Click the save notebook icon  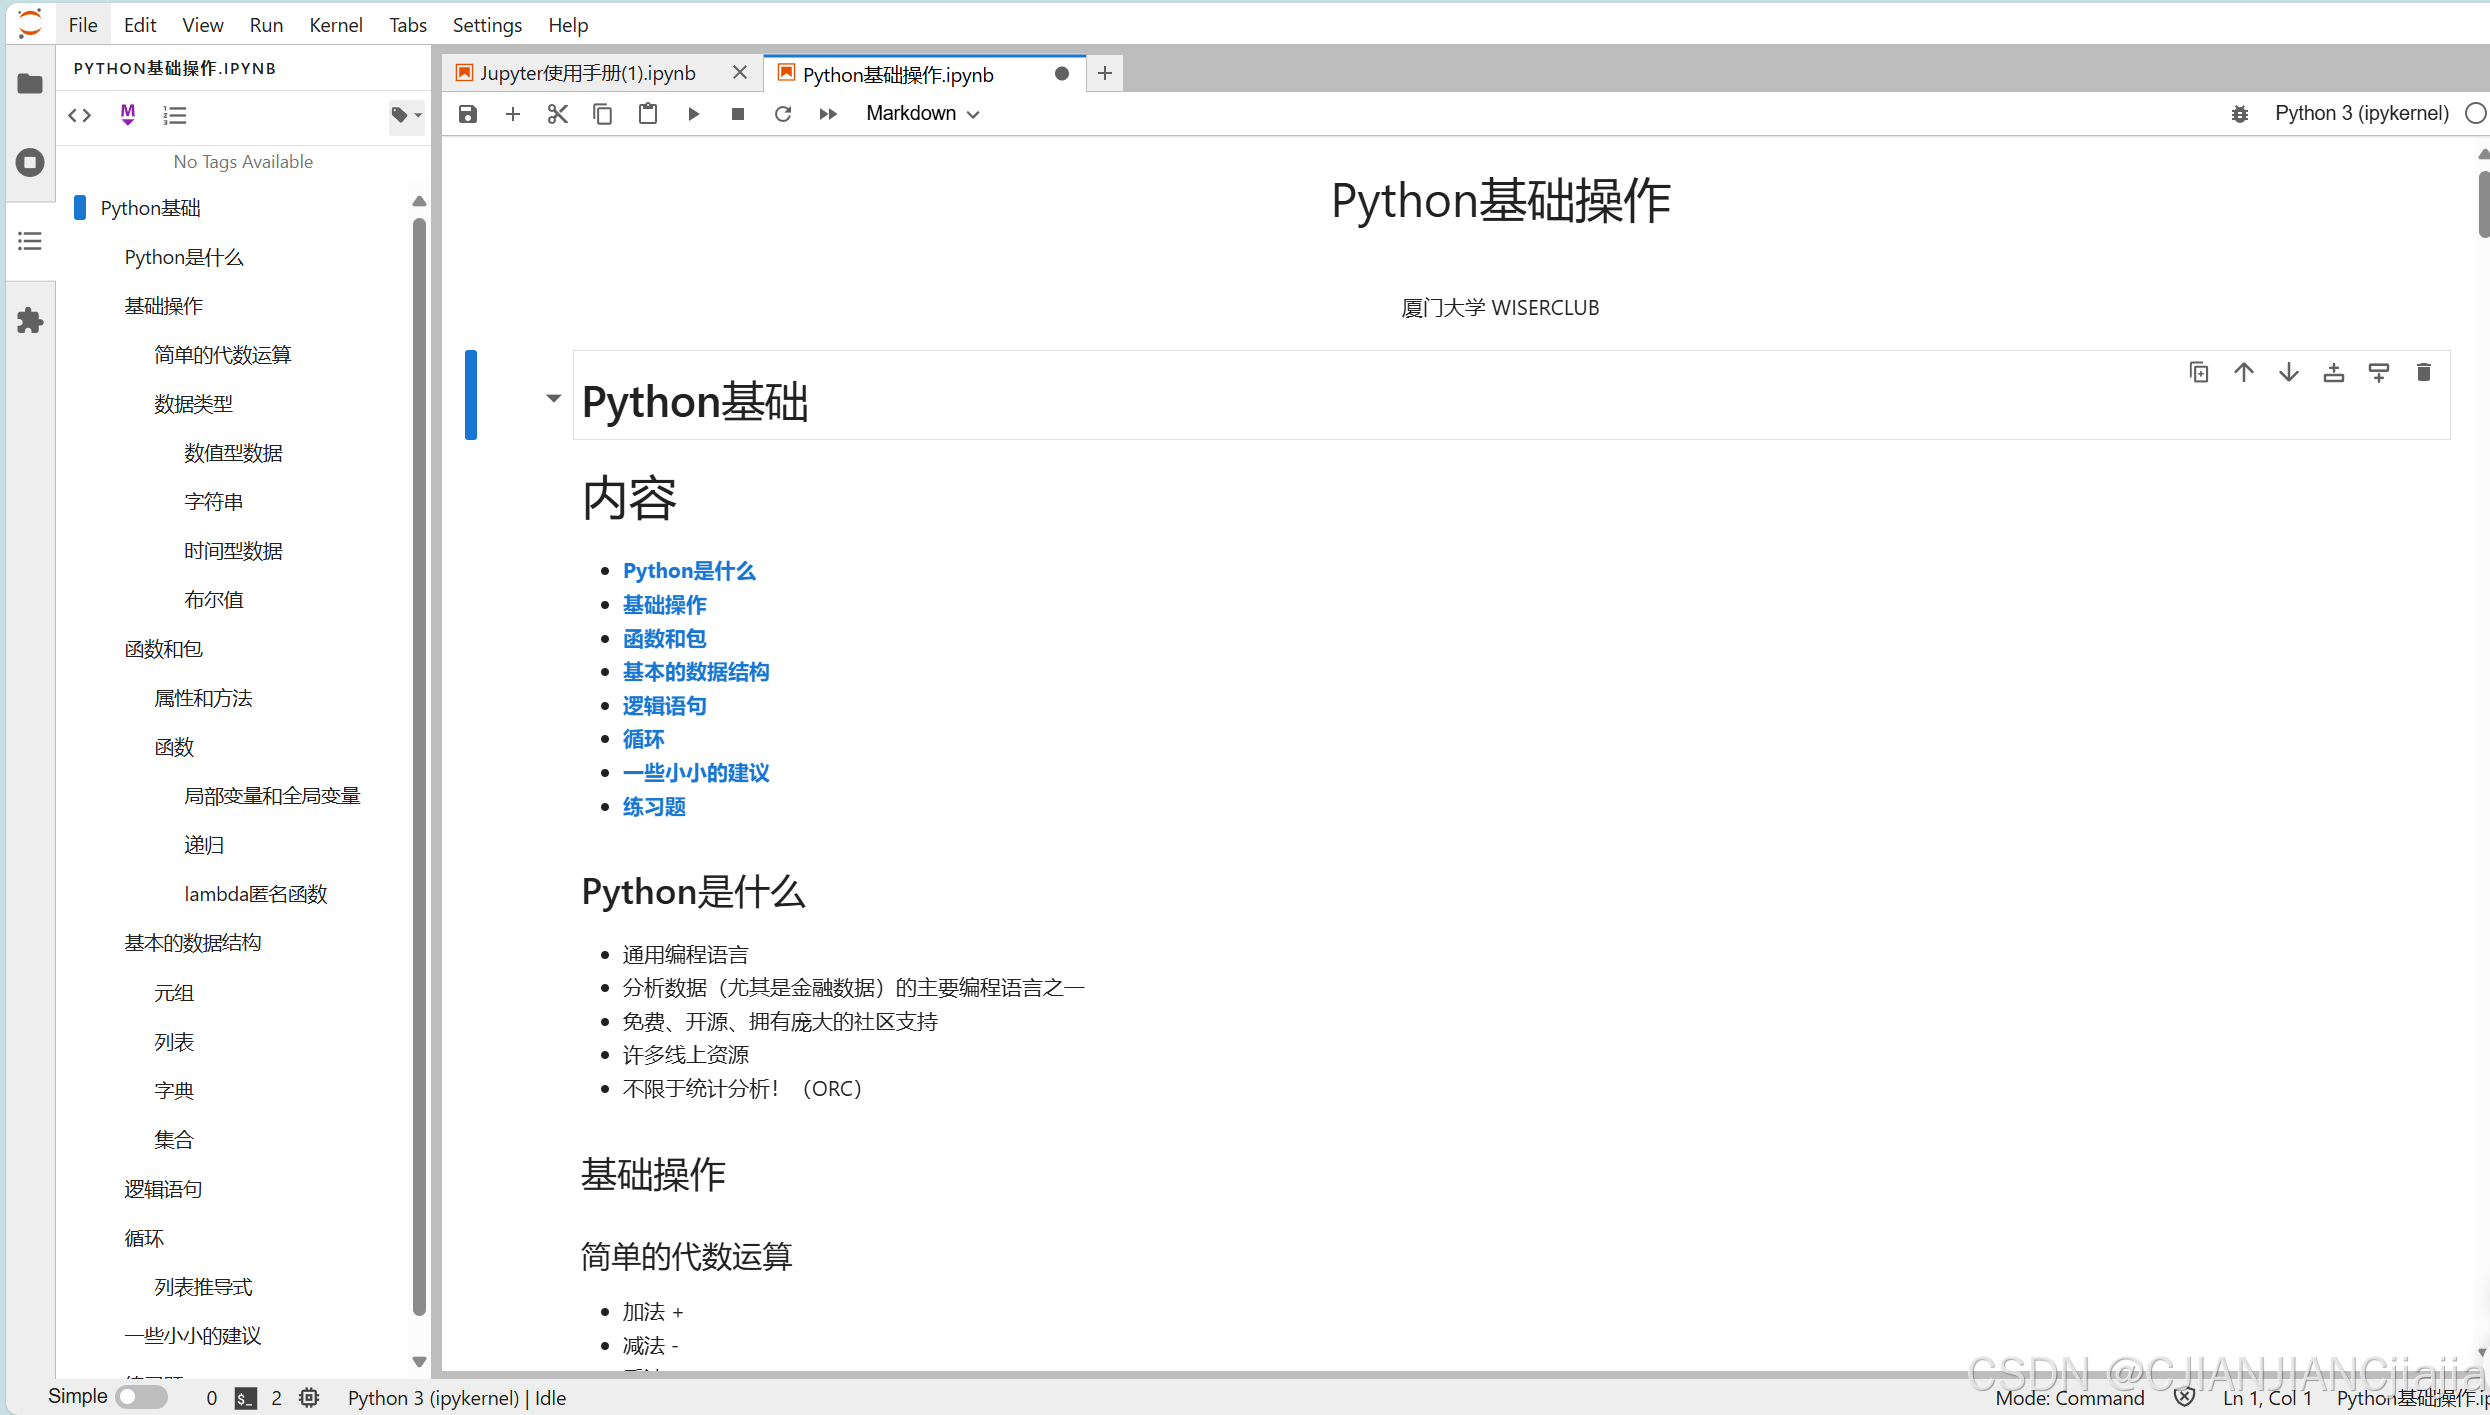click(x=467, y=114)
